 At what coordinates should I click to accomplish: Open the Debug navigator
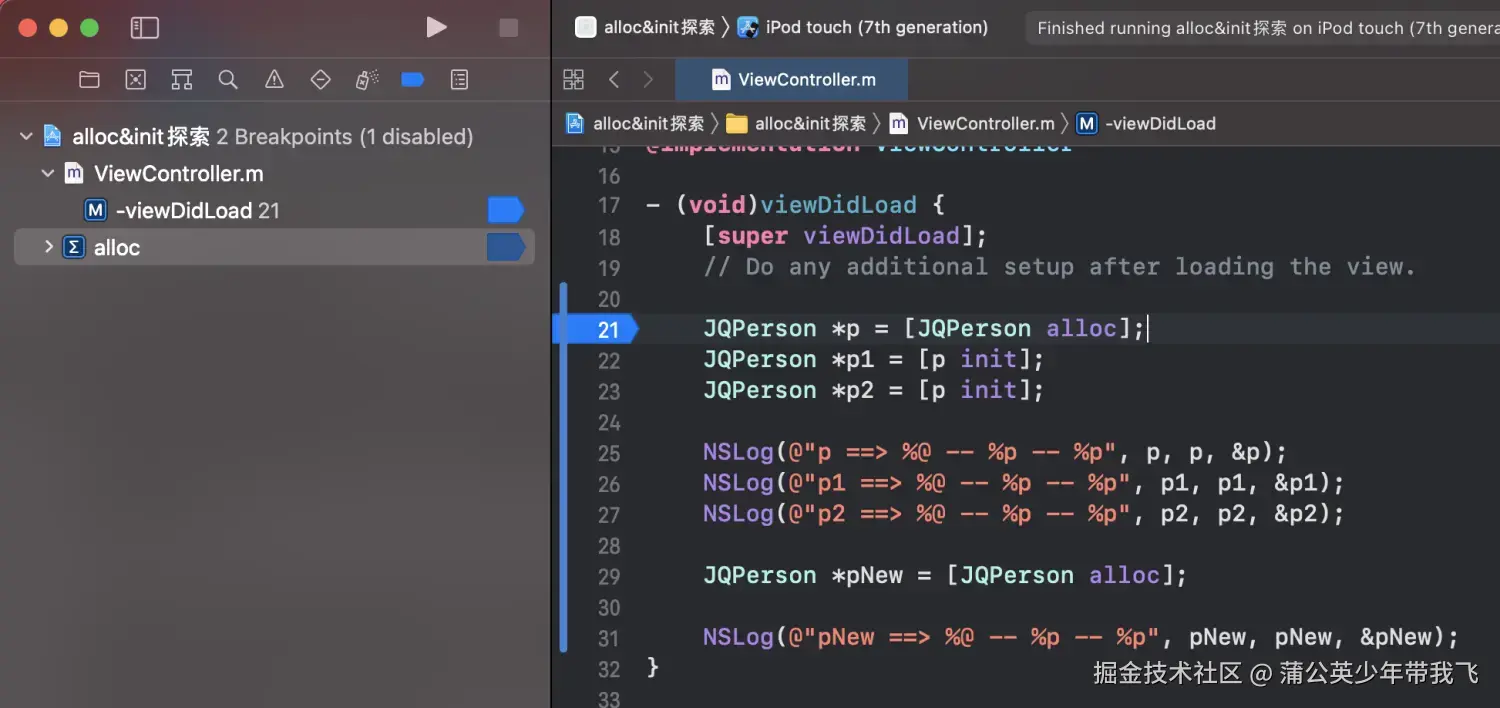click(367, 80)
